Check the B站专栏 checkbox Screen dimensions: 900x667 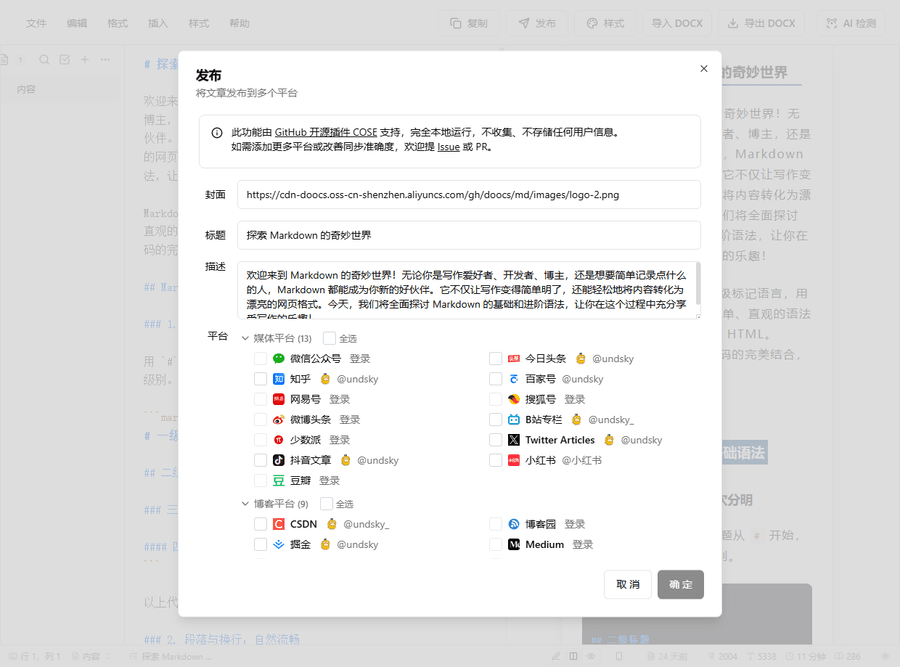click(495, 420)
